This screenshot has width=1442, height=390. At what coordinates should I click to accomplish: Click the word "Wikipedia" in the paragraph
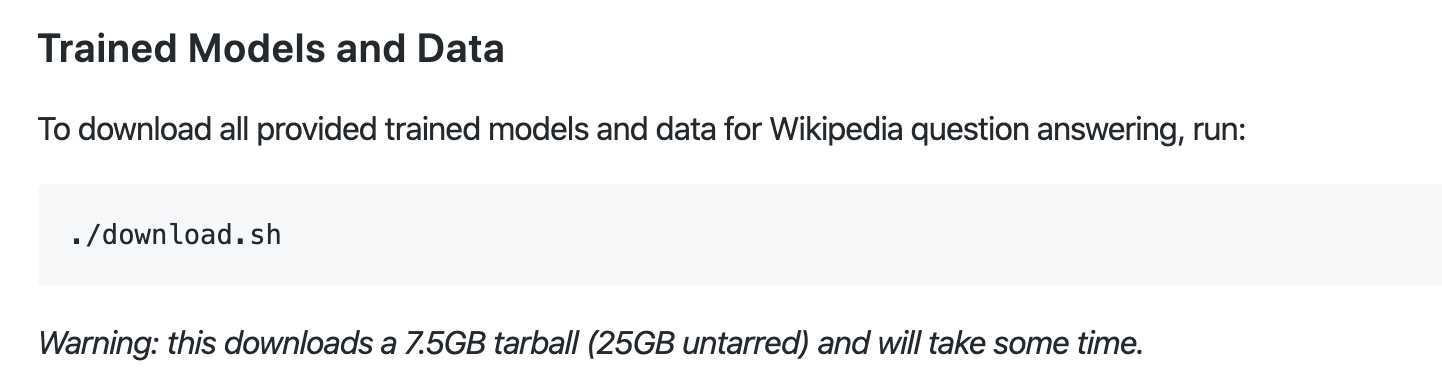[x=836, y=130]
